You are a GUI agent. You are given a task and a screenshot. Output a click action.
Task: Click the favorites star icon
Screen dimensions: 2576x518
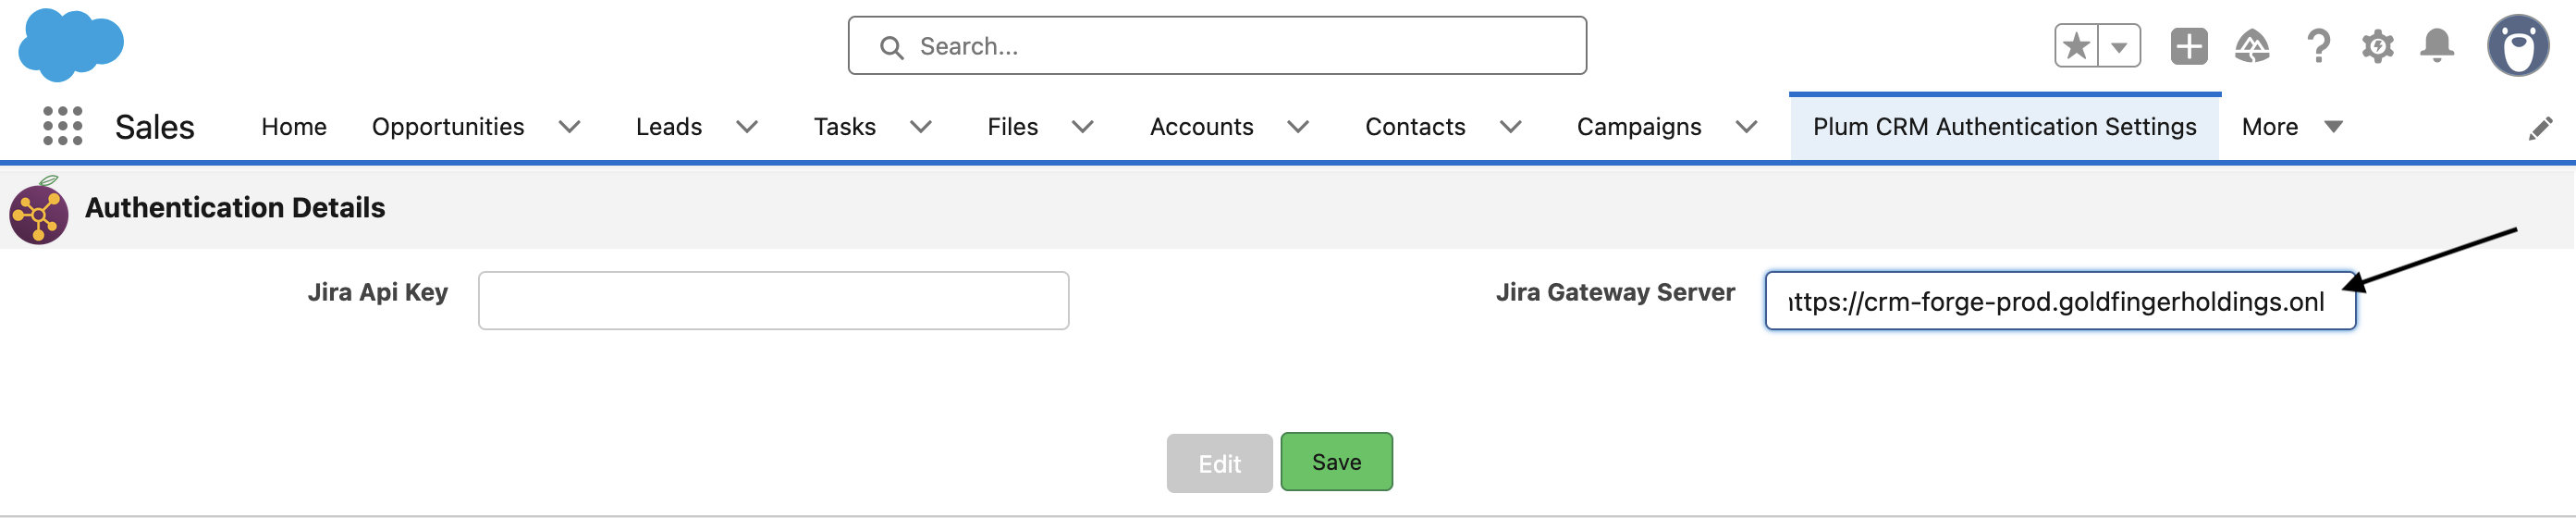tap(2077, 46)
